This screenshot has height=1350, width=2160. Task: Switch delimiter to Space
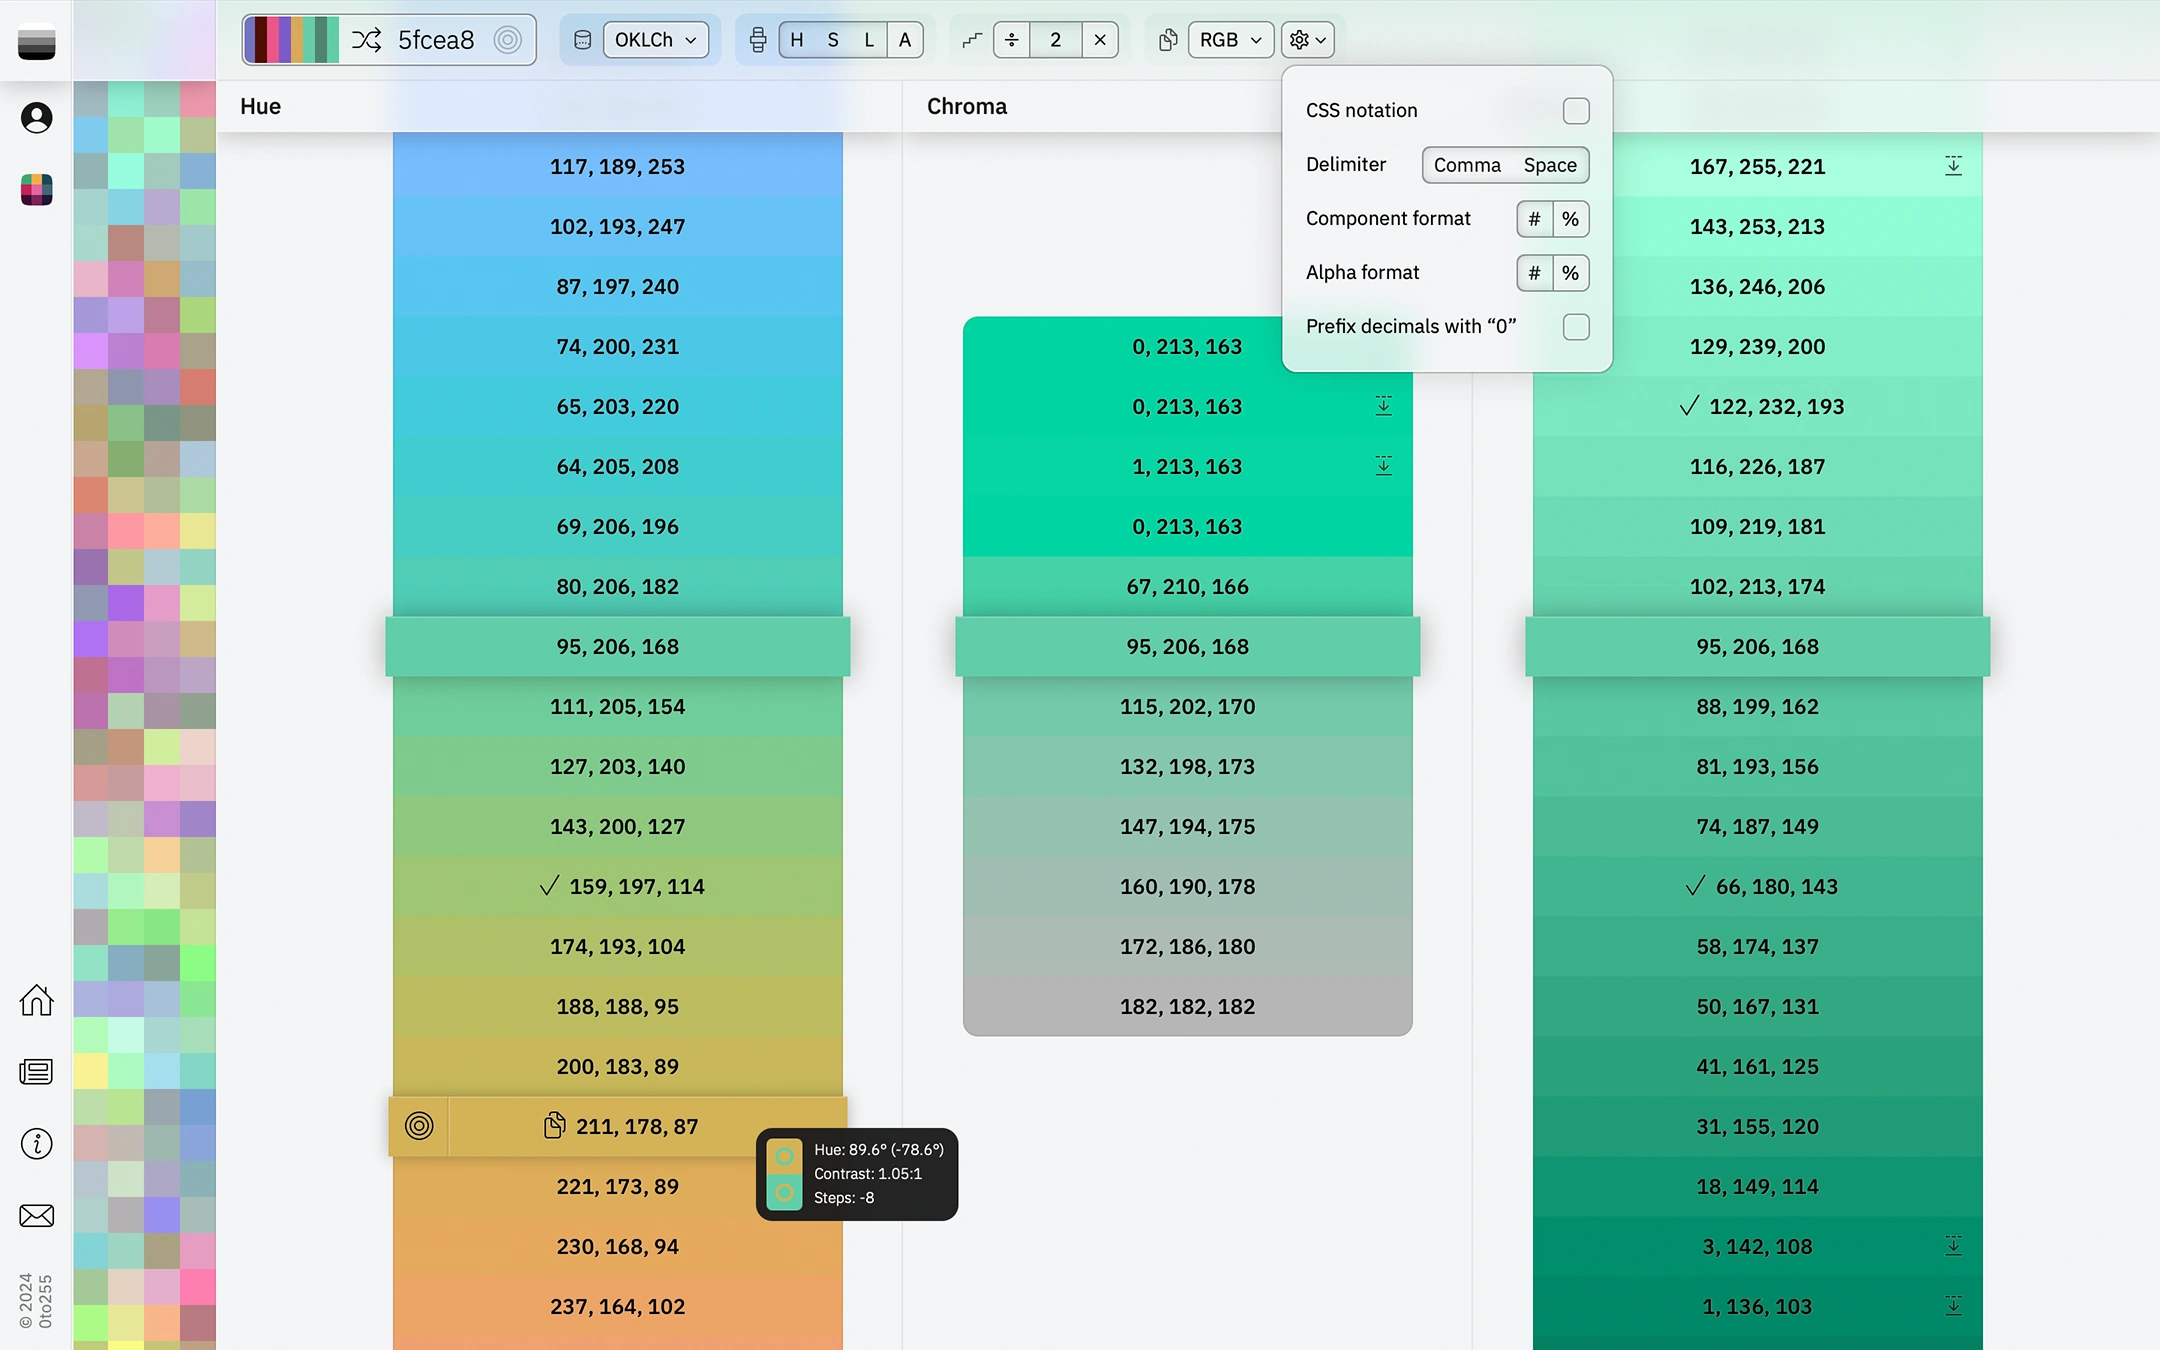[1548, 165]
